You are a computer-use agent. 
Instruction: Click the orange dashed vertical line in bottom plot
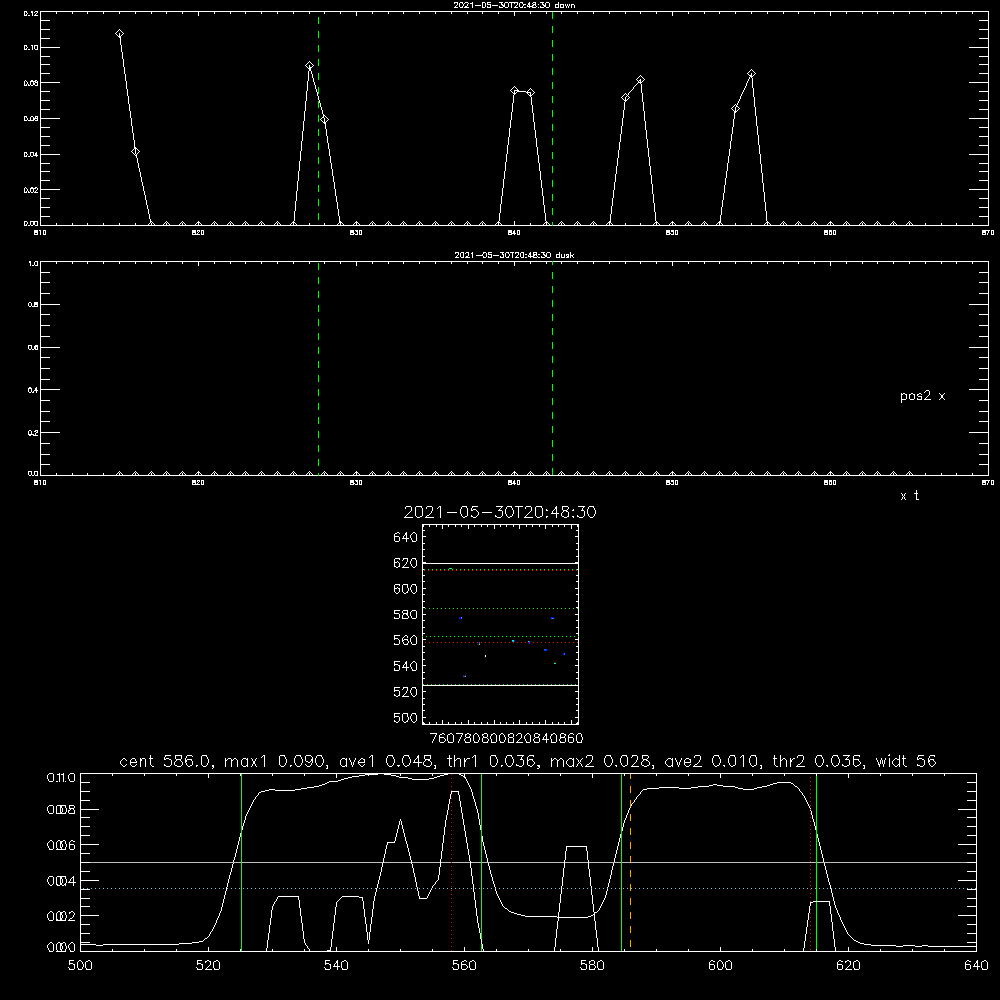coord(630,861)
